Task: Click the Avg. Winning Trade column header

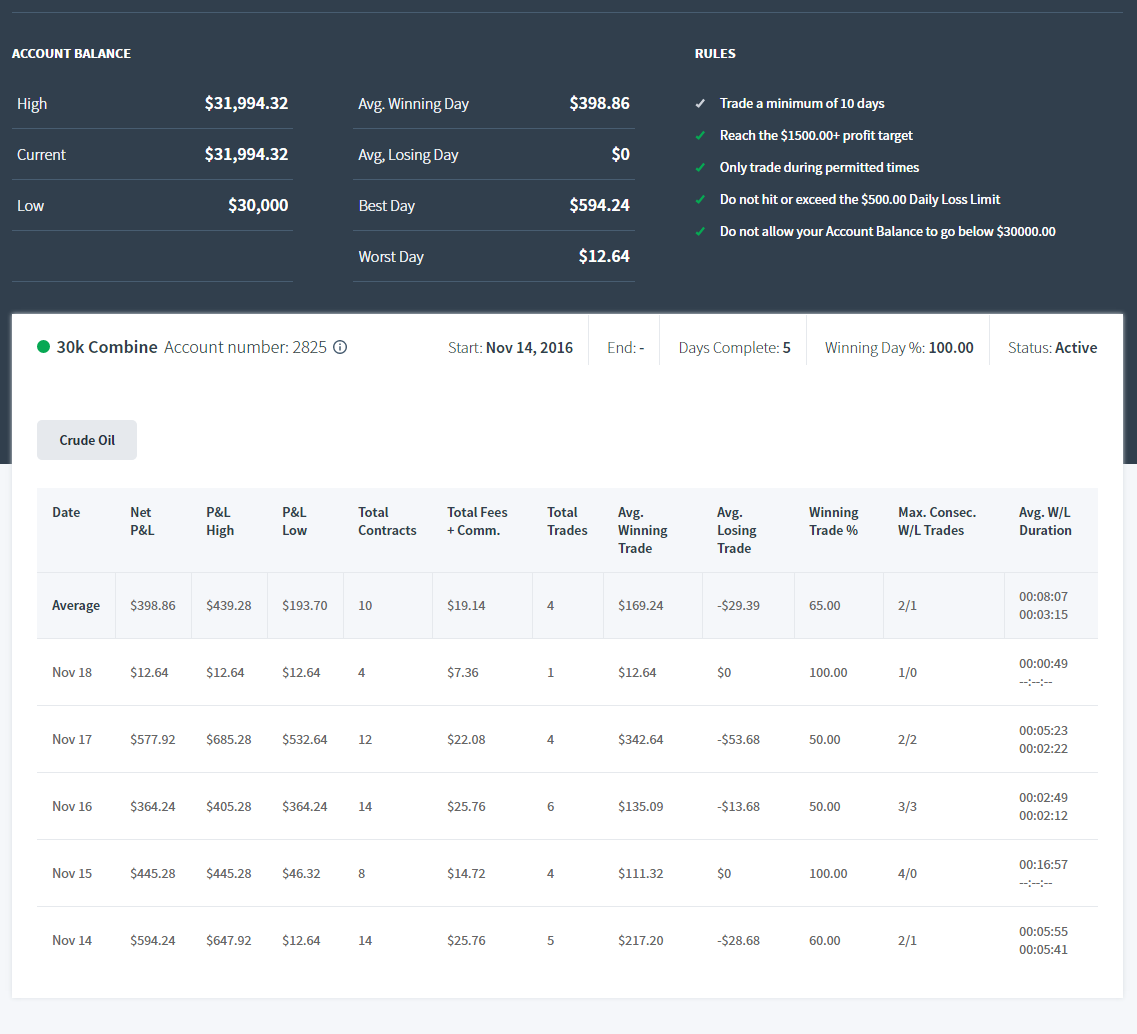Action: point(642,531)
